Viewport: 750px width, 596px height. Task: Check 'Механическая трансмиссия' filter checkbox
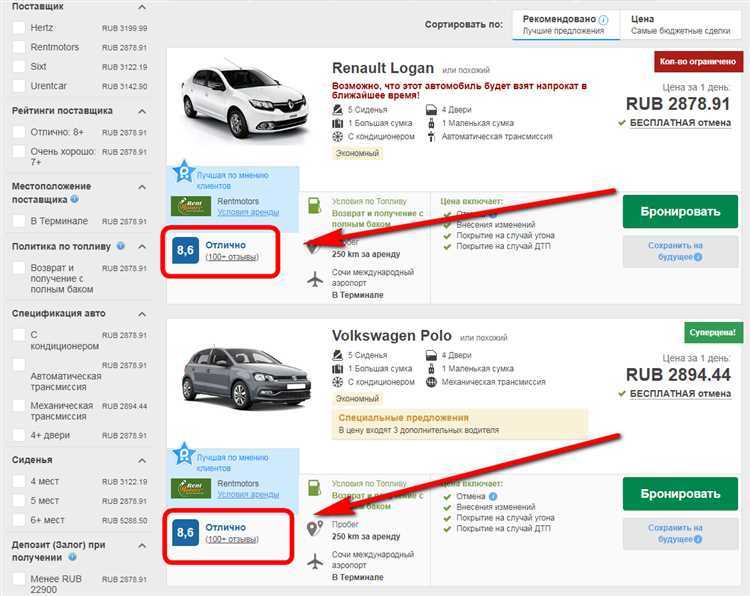[19, 406]
